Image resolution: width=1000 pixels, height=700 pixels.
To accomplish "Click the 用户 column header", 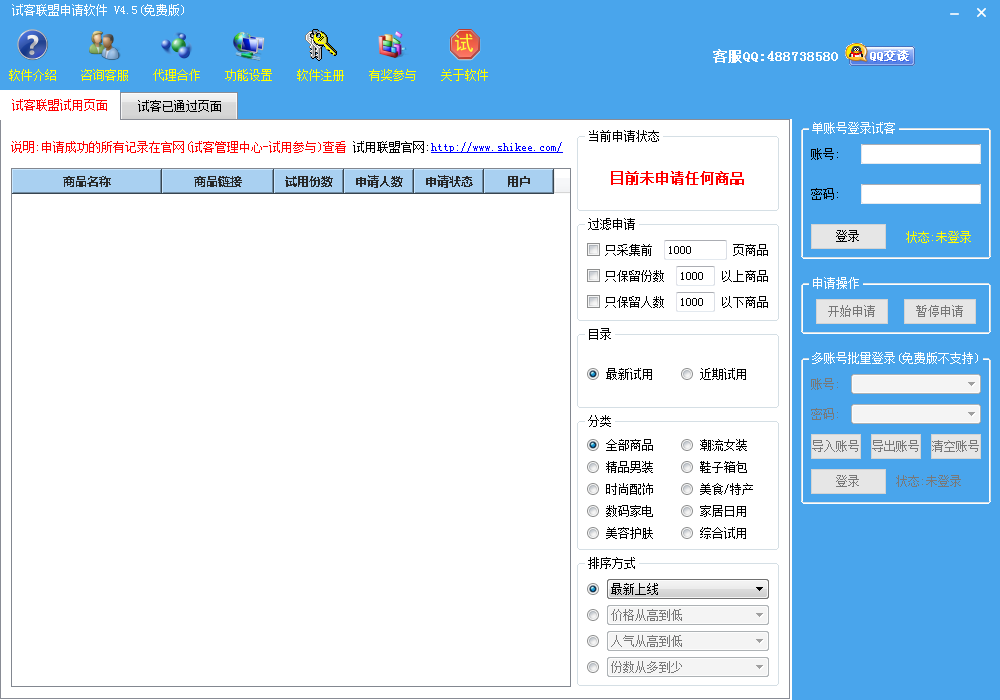I will pyautogui.click(x=518, y=182).
